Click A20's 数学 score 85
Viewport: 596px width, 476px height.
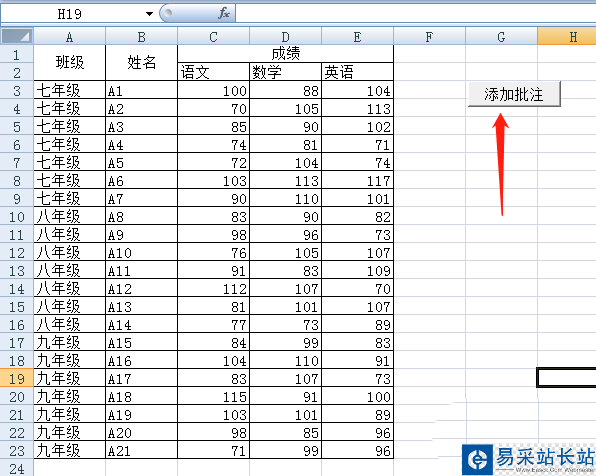[285, 433]
